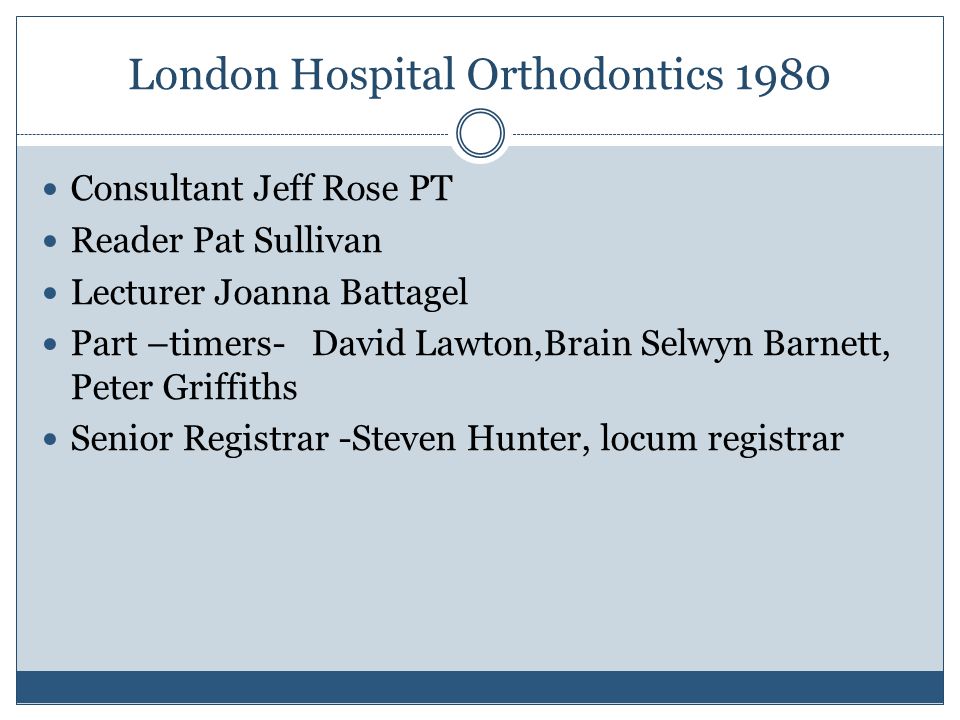Click the name Brain Selwyn Barnett
This screenshot has height=720, width=960.
pos(716,343)
